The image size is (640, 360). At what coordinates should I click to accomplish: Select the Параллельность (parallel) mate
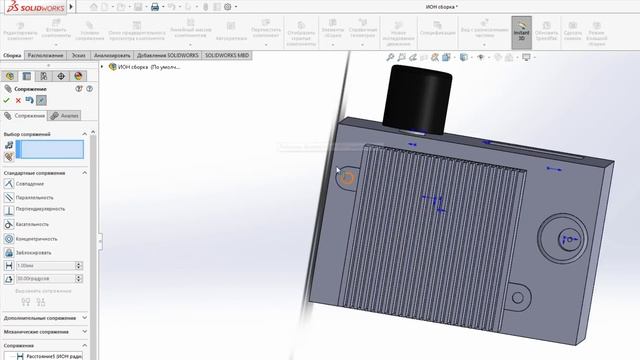point(29,198)
